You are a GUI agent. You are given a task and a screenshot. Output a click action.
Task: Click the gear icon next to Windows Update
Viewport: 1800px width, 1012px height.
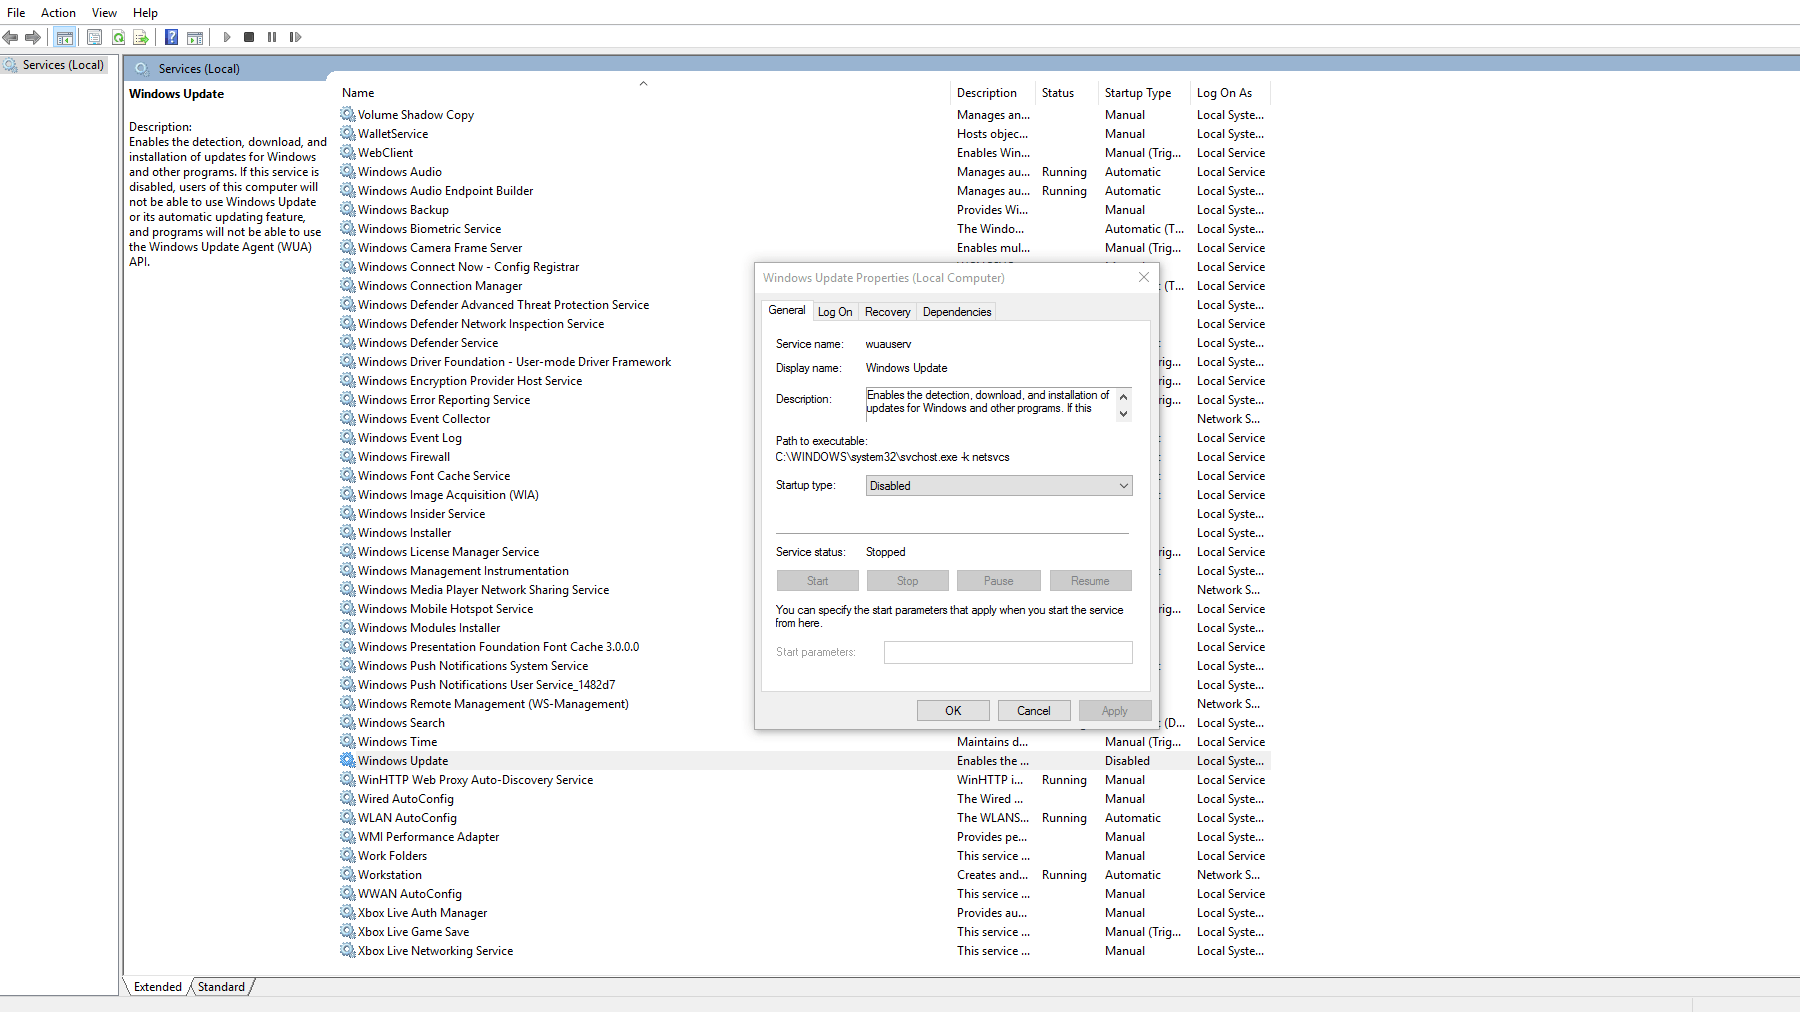coord(348,760)
